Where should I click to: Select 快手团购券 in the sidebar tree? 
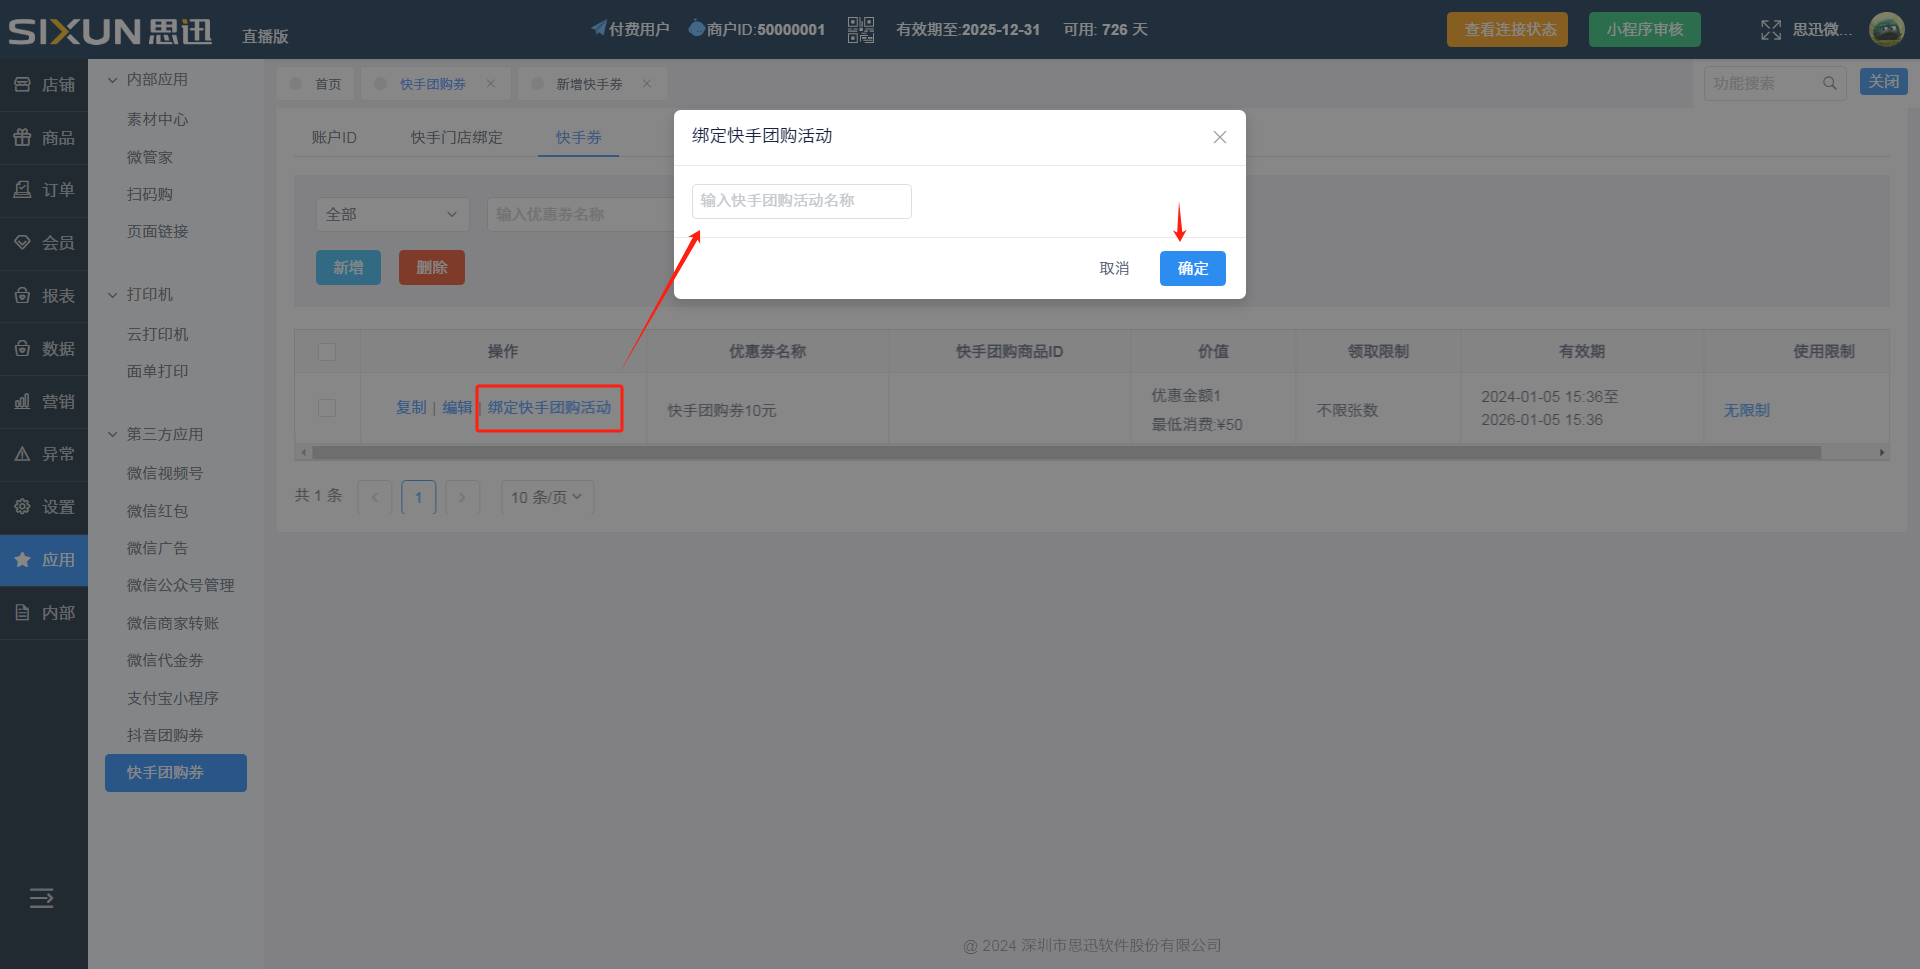coord(176,773)
